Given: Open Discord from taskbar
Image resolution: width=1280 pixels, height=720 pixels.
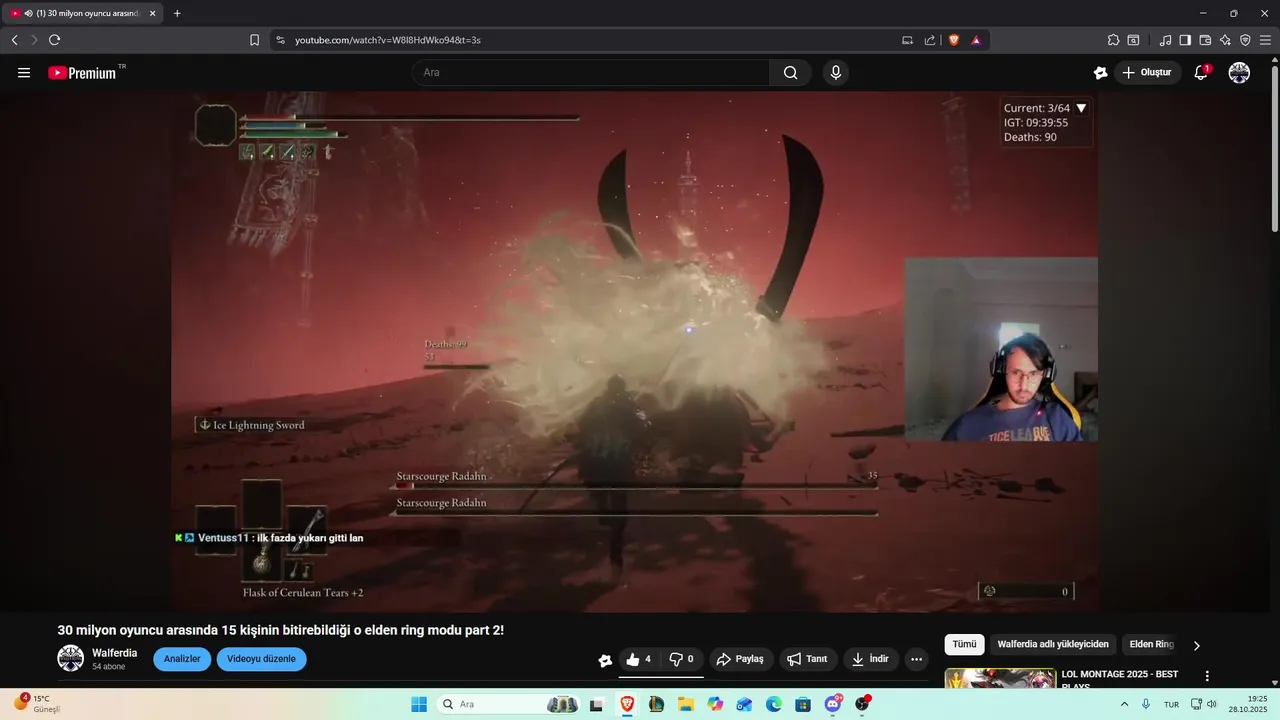Looking at the screenshot, I should [833, 704].
